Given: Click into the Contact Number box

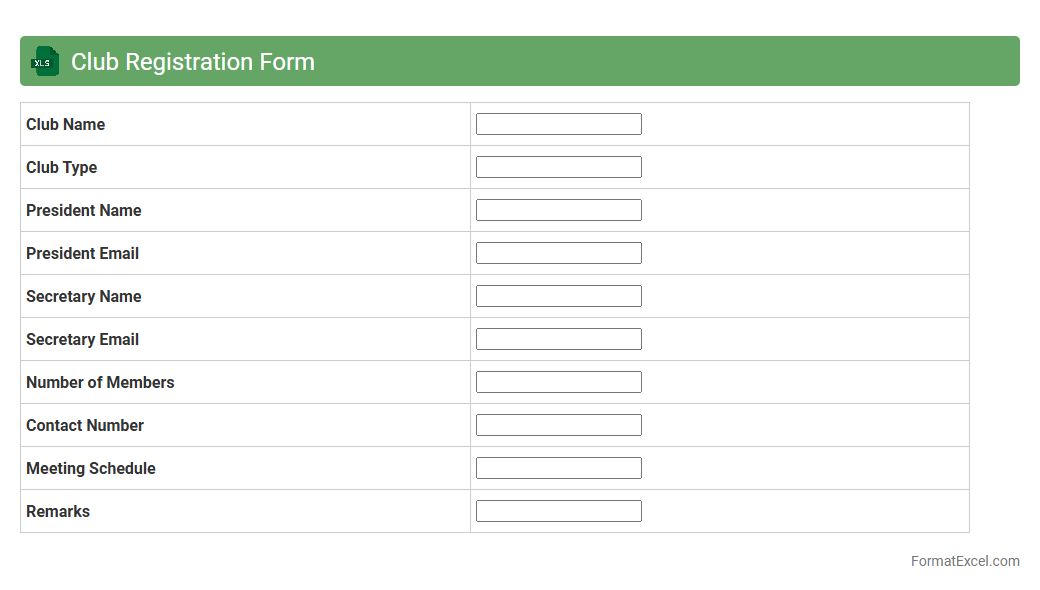Looking at the screenshot, I should pyautogui.click(x=558, y=425).
